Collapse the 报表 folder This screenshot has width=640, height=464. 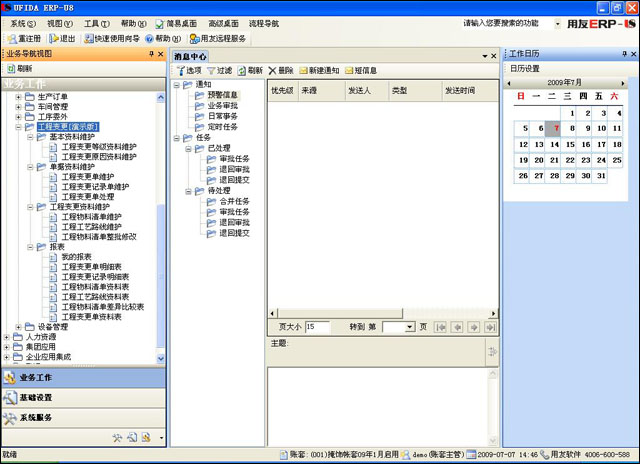pos(30,247)
